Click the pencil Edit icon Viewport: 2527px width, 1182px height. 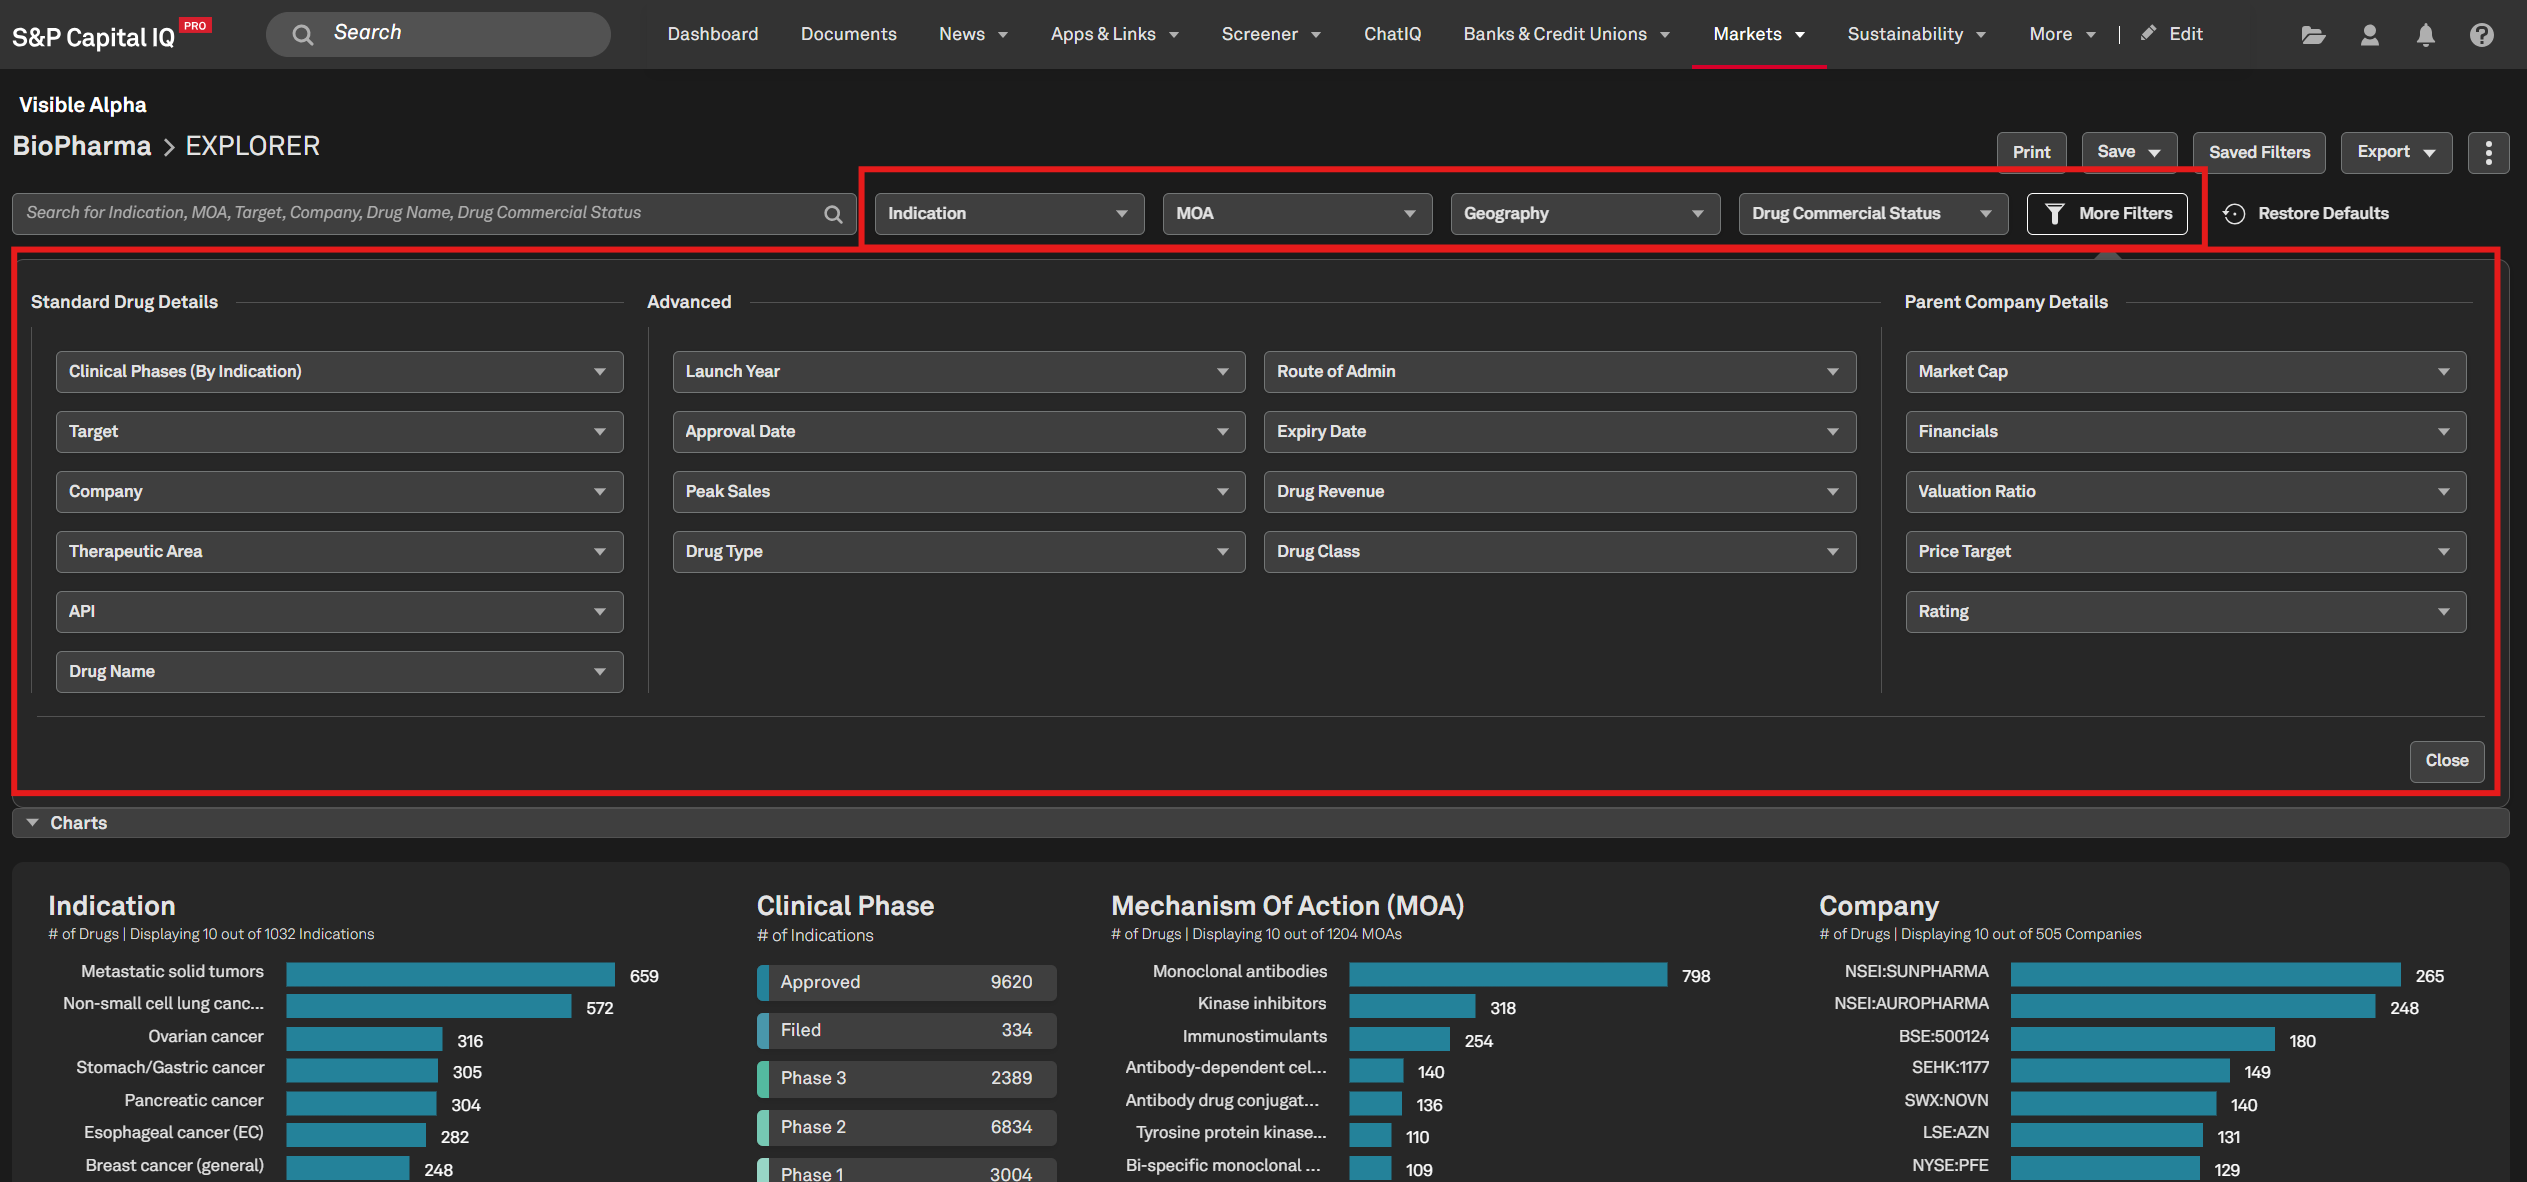tap(2148, 33)
